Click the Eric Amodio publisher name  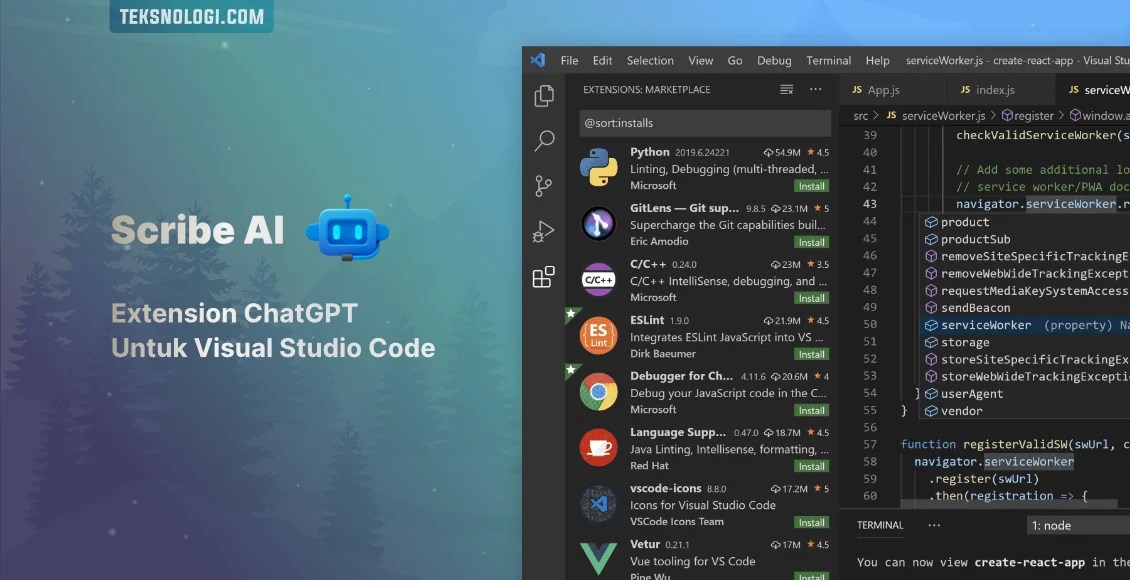[659, 241]
